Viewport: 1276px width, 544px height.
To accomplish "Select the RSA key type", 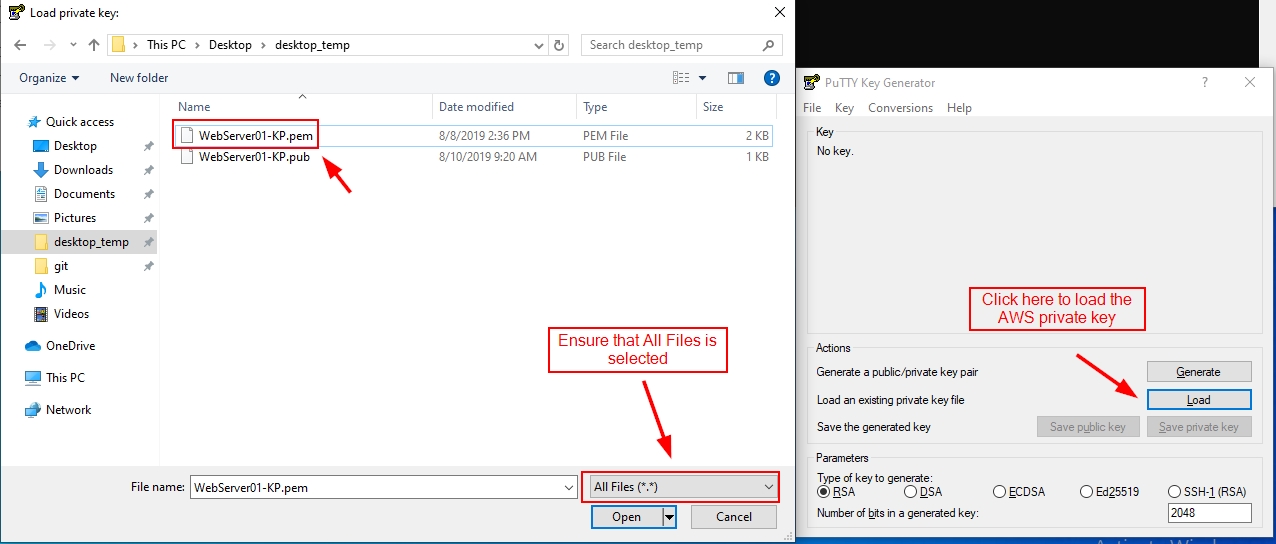I will coord(838,492).
